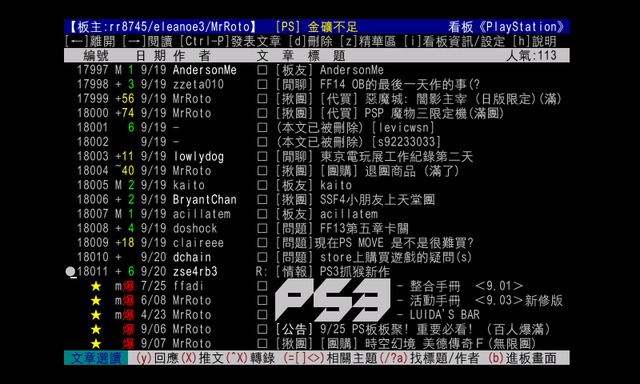
Task: Open the [h]說明 help command
Action: point(534,41)
